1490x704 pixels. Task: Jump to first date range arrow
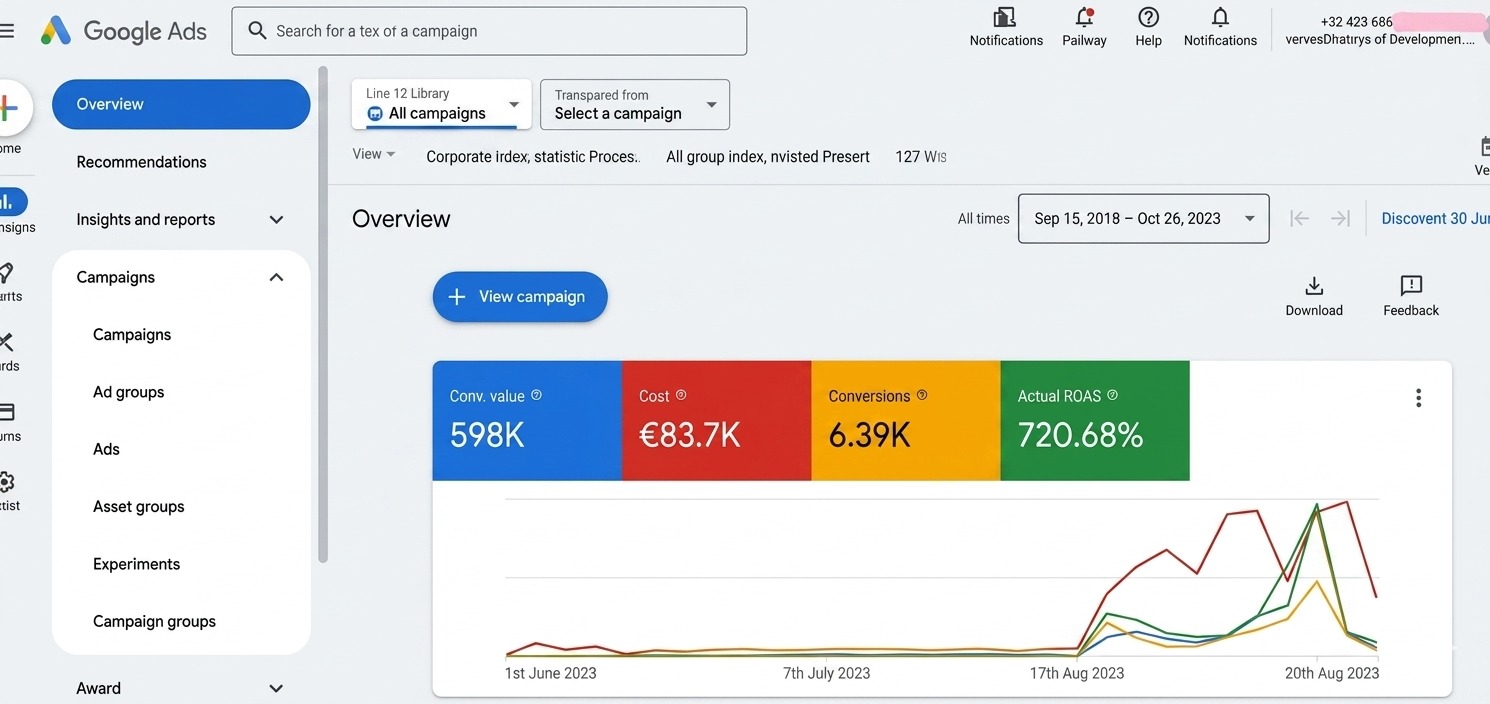(x=1299, y=218)
